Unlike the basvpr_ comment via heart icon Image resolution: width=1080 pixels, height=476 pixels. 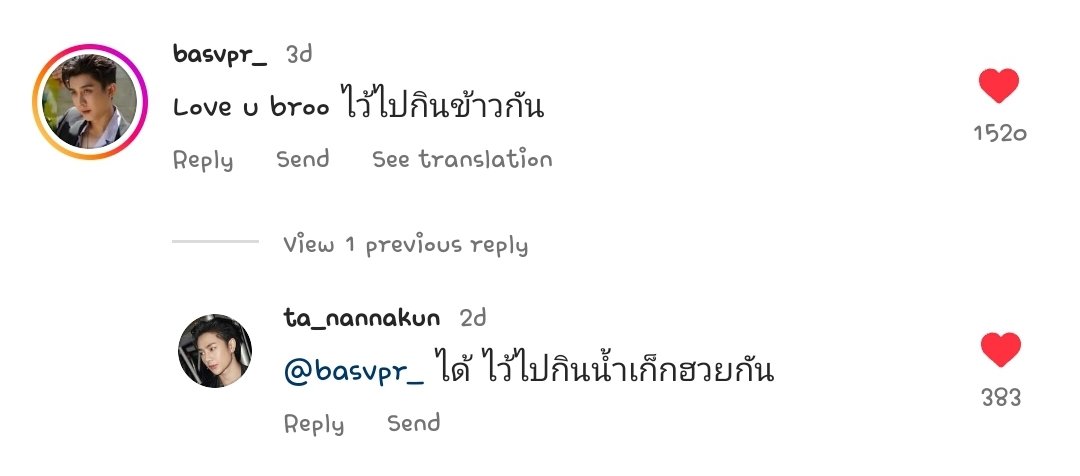[x=999, y=86]
